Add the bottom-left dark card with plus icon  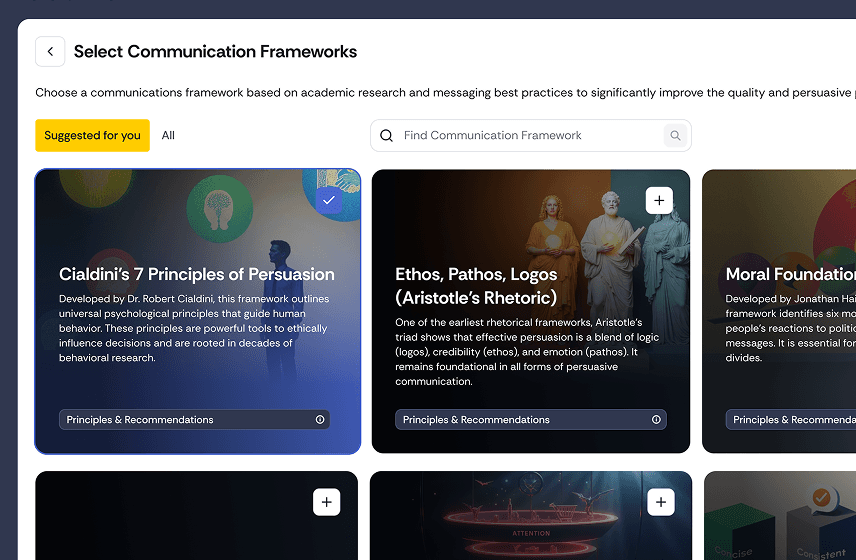pyautogui.click(x=326, y=502)
